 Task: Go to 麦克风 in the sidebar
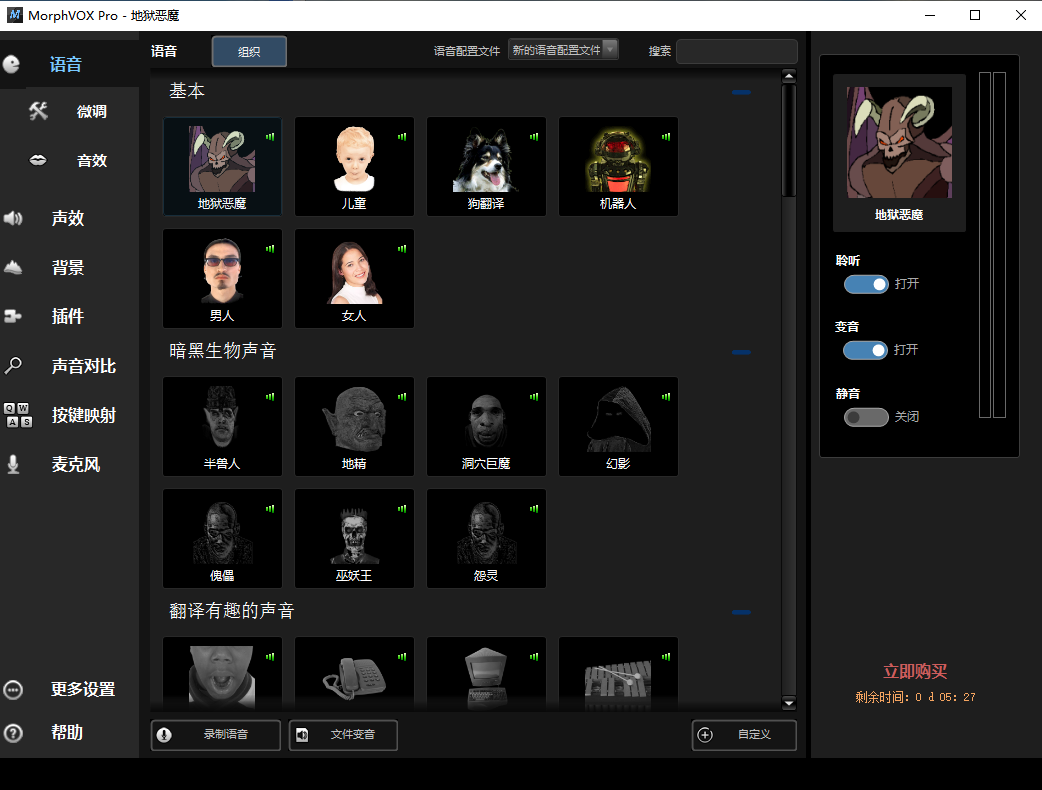[x=76, y=465]
